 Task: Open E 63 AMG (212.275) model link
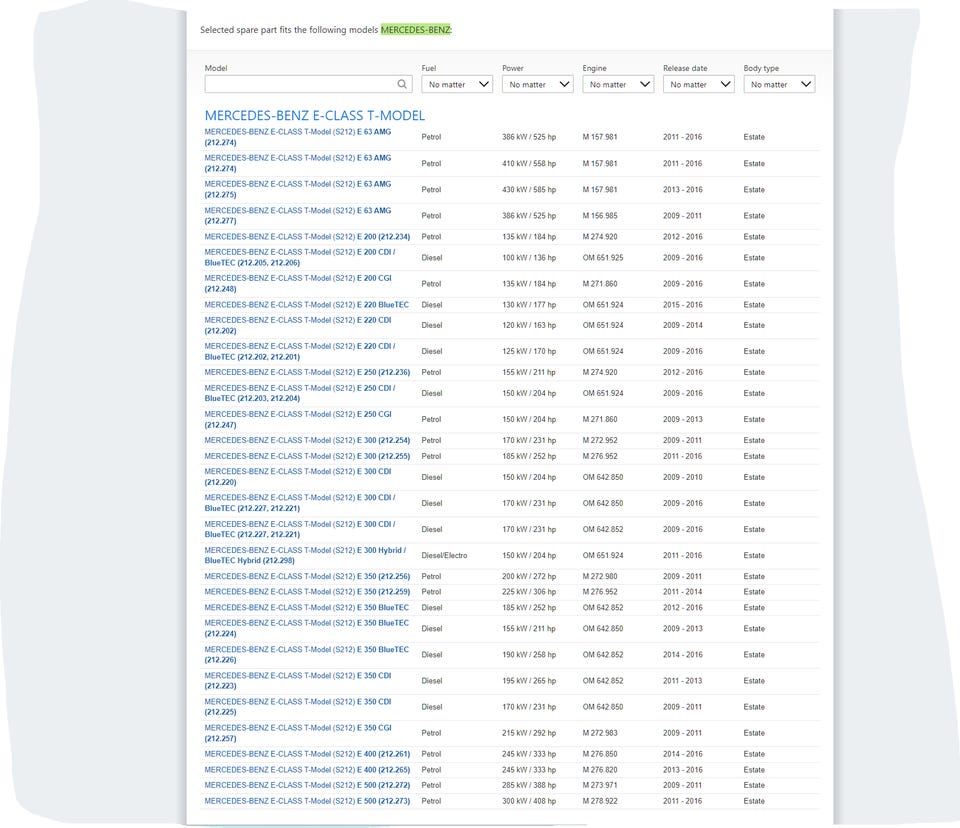point(298,189)
